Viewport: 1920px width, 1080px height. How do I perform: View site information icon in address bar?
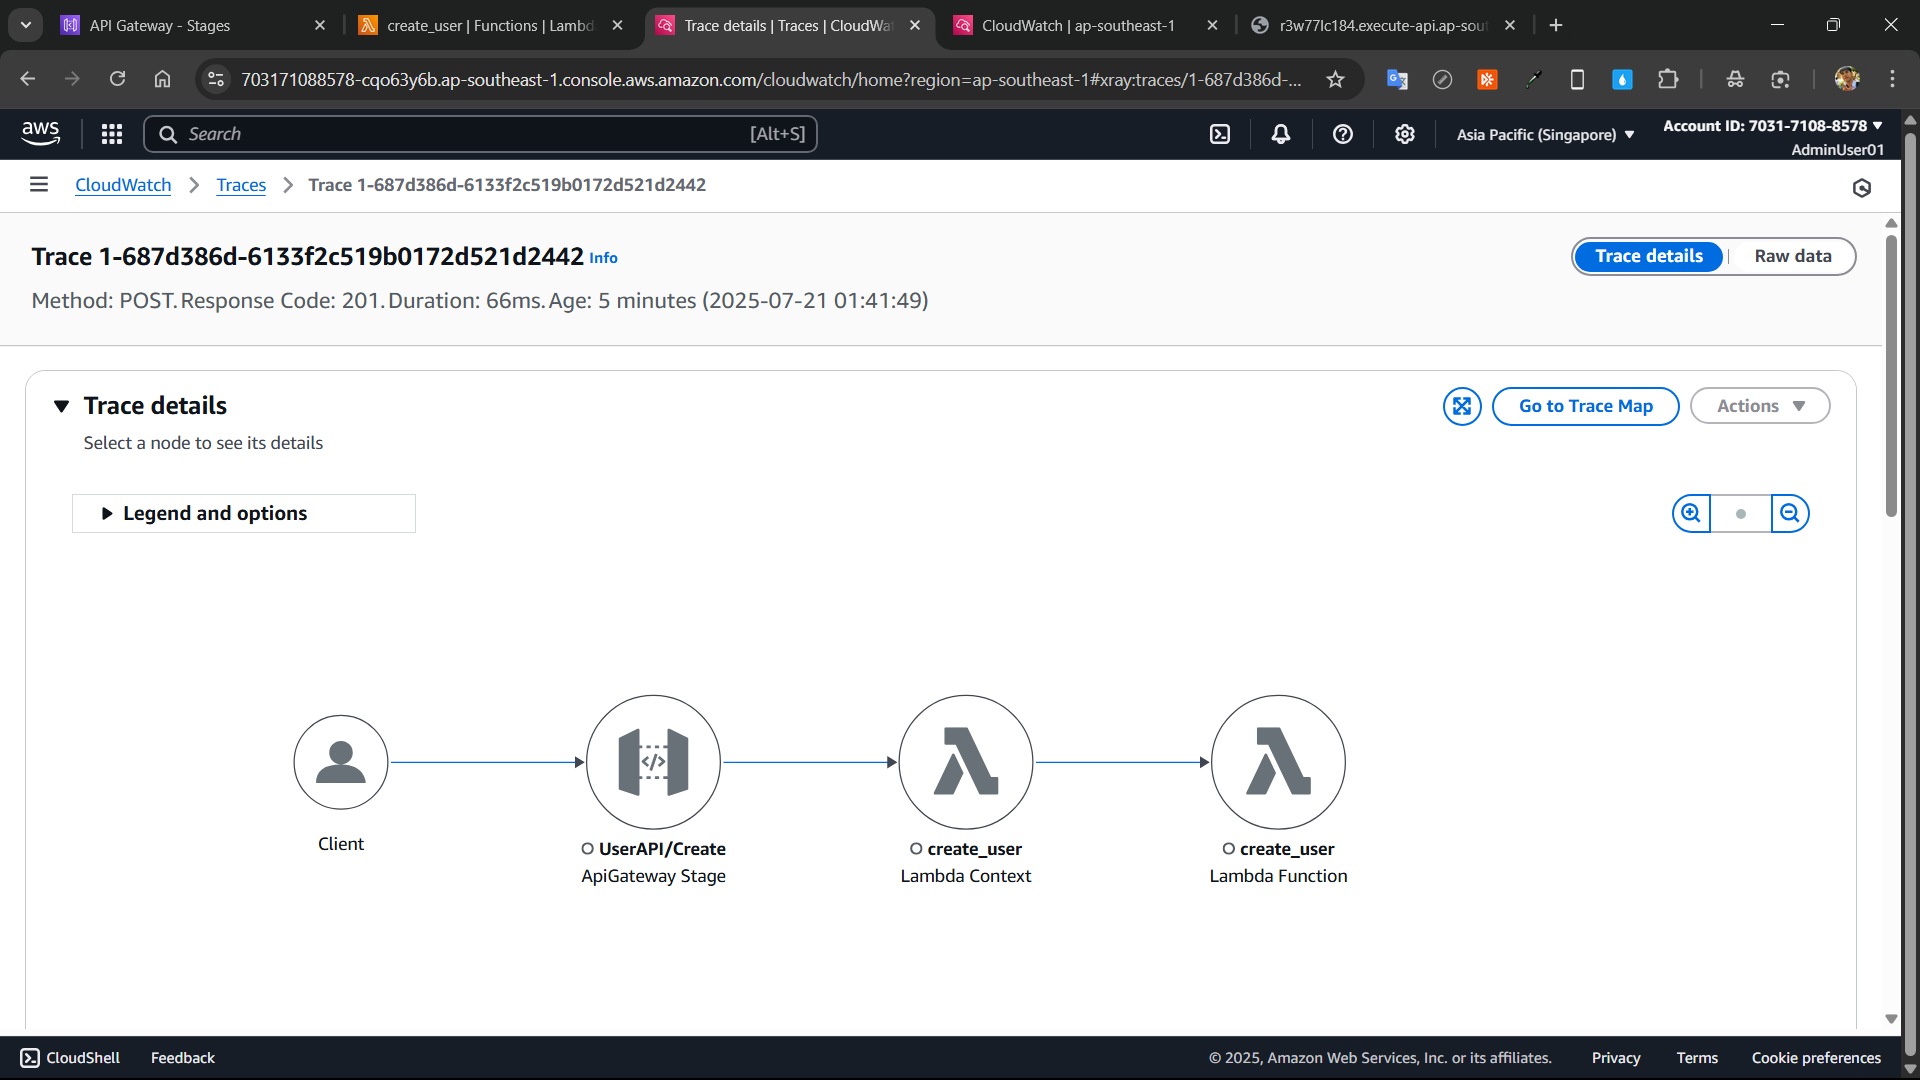pos(215,79)
